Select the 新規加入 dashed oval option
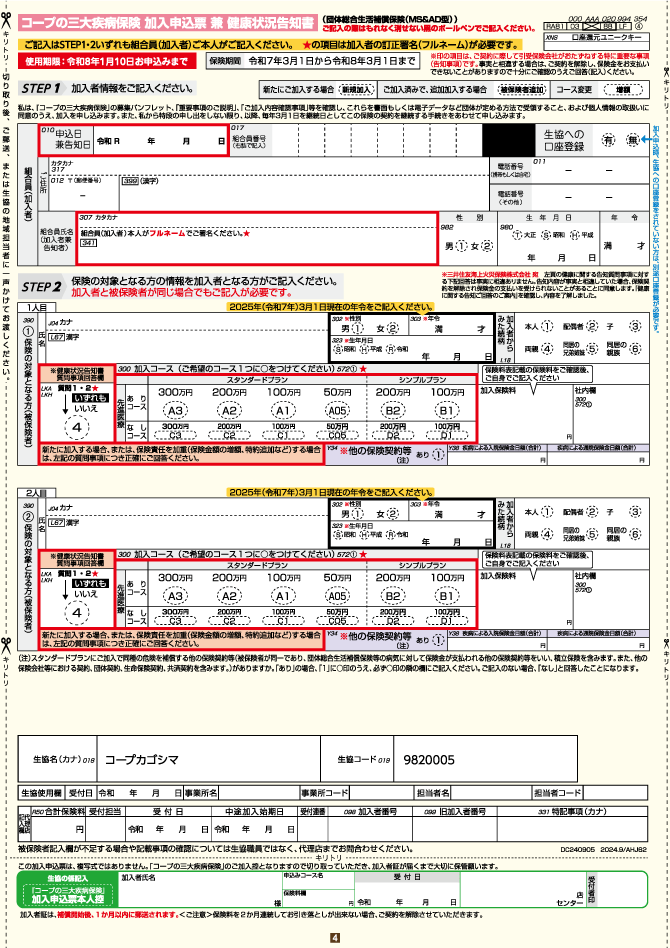Screen dimensions: 670x948 [356, 89]
